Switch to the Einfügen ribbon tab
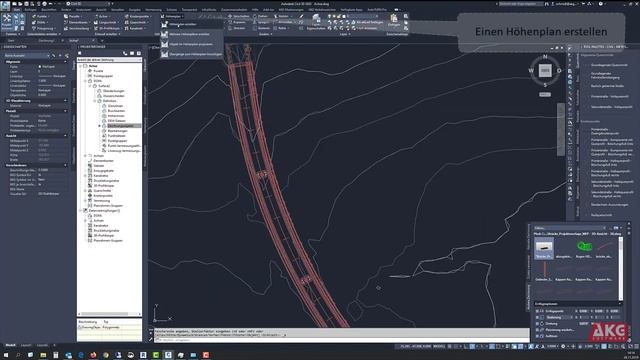This screenshot has width=640, height=360. (30, 9)
